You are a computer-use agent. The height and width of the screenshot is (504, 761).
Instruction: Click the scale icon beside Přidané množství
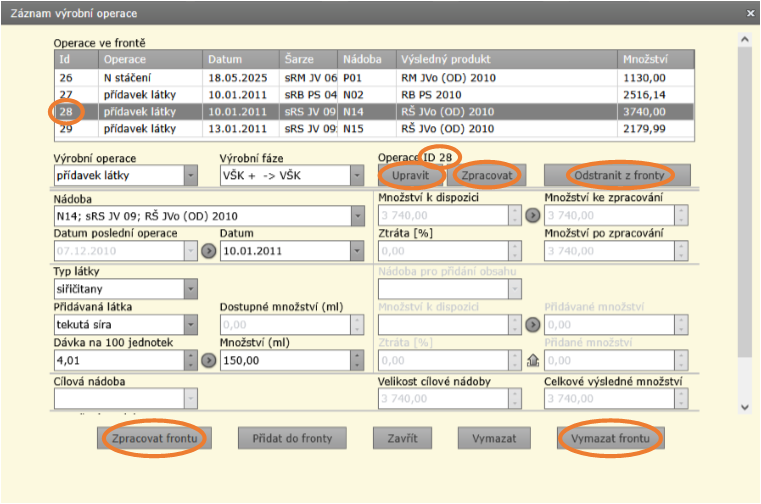(x=531, y=360)
